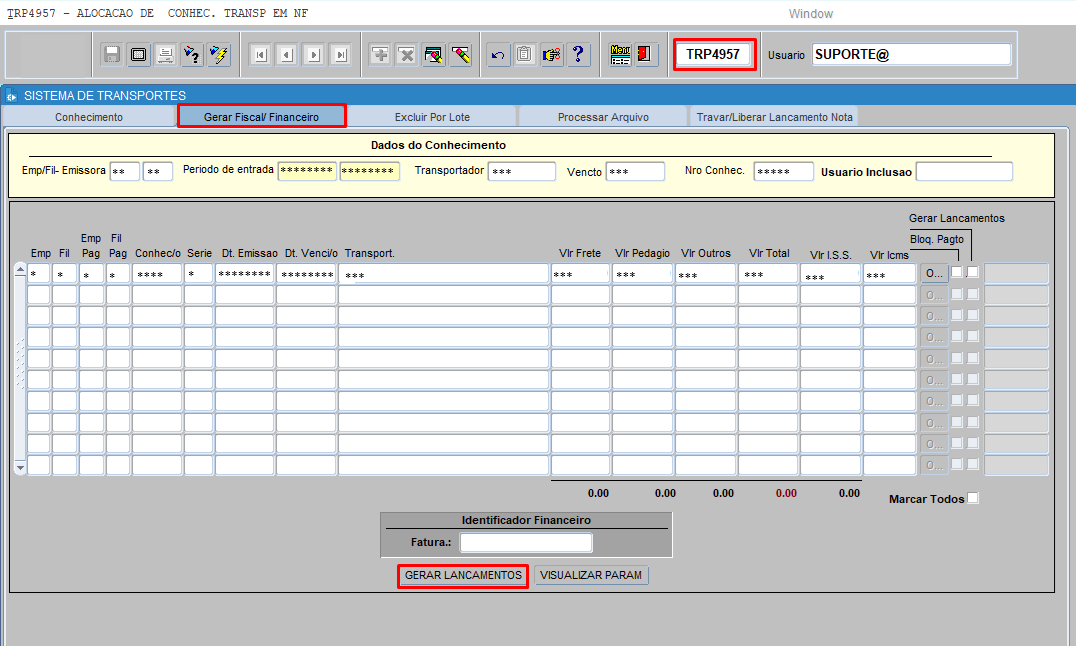This screenshot has width=1076, height=646.
Task: Open help with the question mark icon
Action: click(578, 55)
